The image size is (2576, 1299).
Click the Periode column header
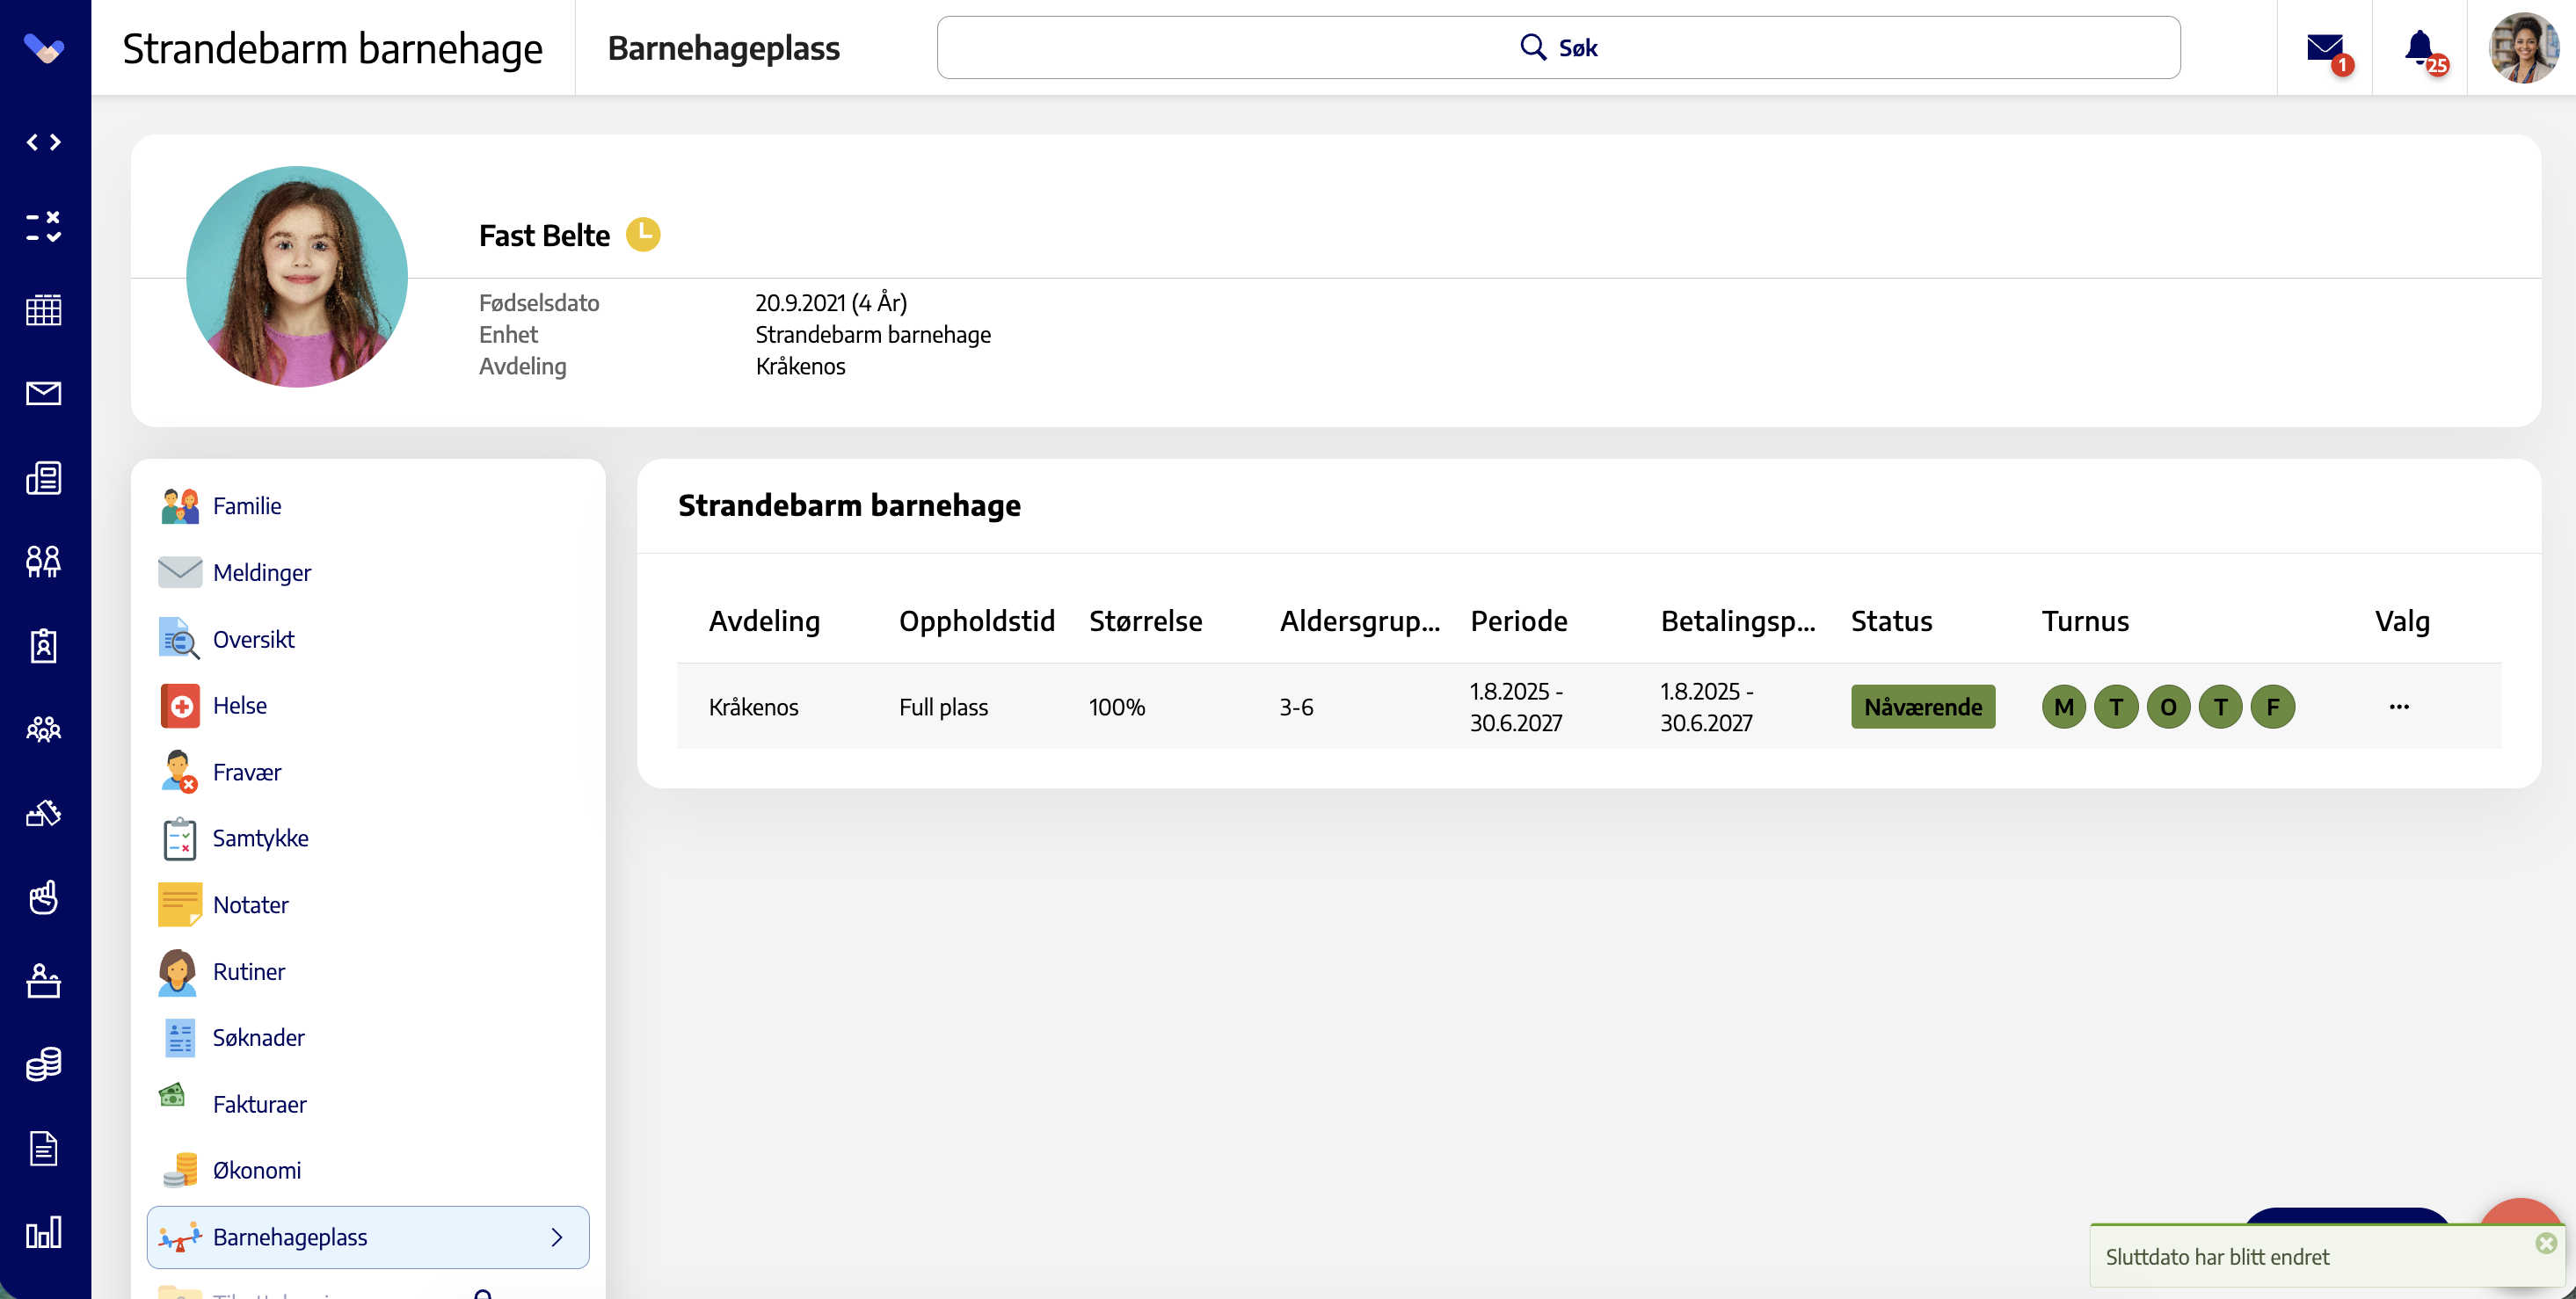coord(1518,621)
